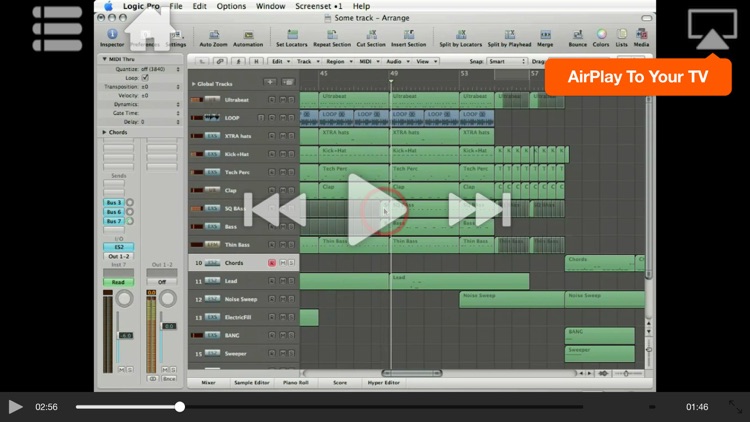Open the Arrange Region dropdown menu
750x422 pixels.
coord(339,61)
